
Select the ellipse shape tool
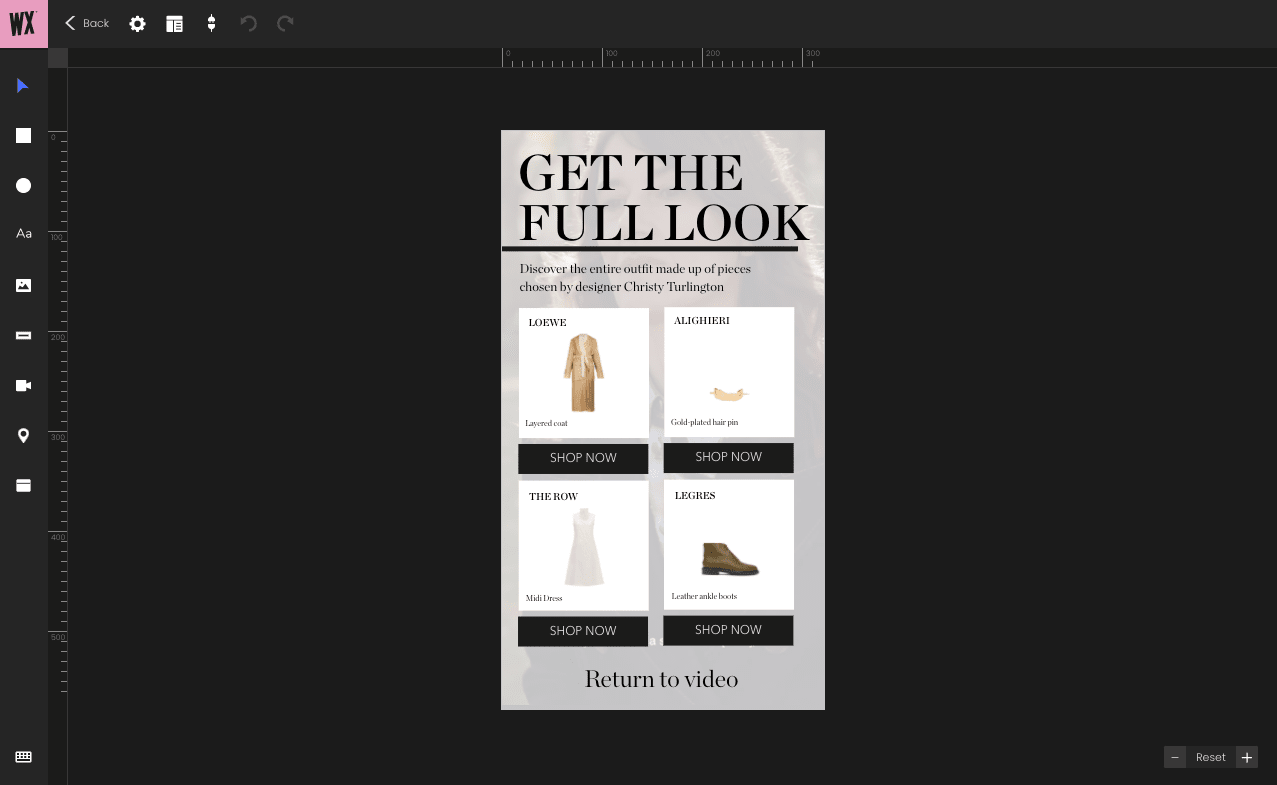[24, 186]
